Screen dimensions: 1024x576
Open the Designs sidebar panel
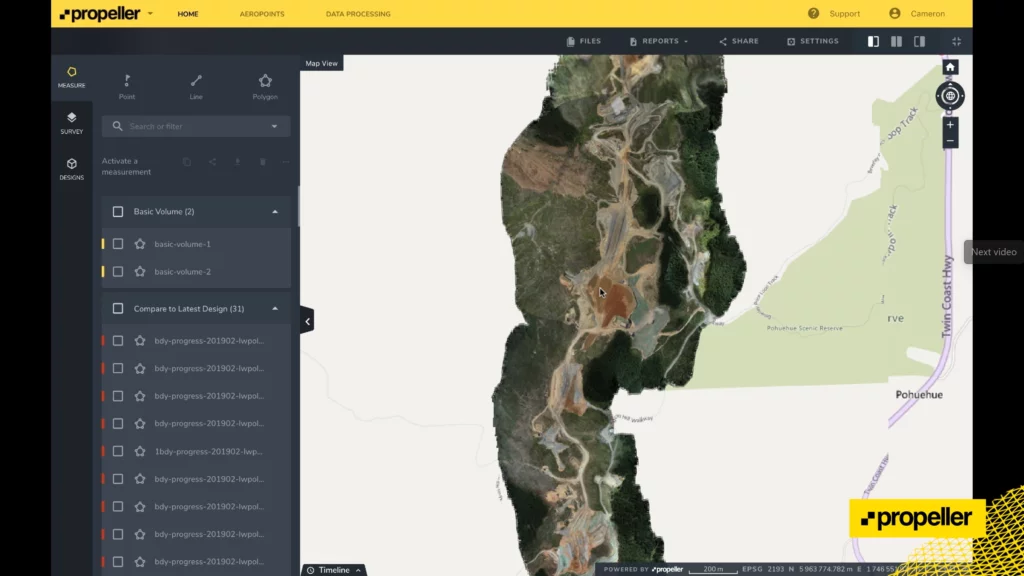(72, 169)
